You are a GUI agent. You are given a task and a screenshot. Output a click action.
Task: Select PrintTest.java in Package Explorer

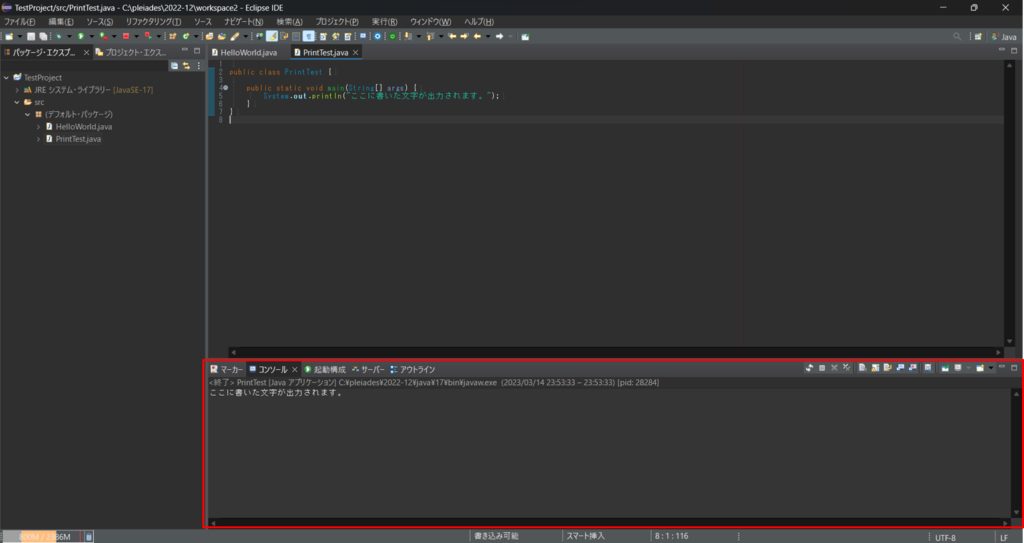point(78,139)
